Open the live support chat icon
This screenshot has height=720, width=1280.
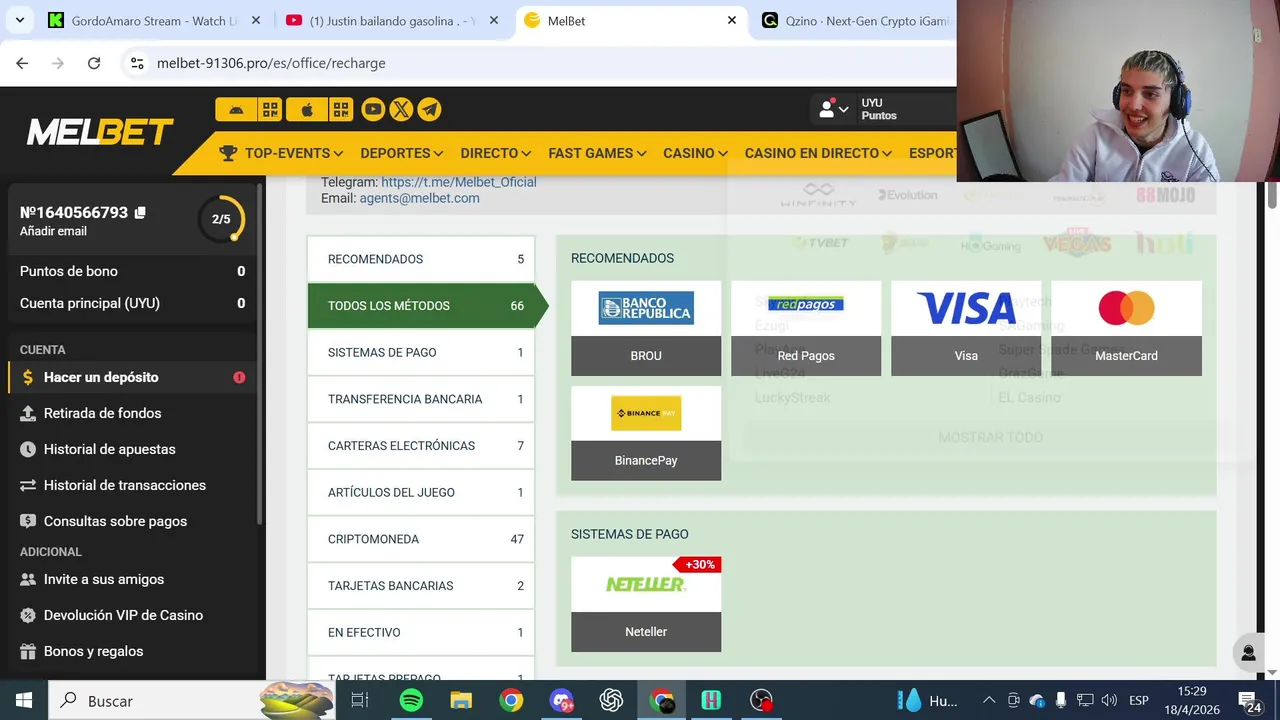coord(1248,653)
